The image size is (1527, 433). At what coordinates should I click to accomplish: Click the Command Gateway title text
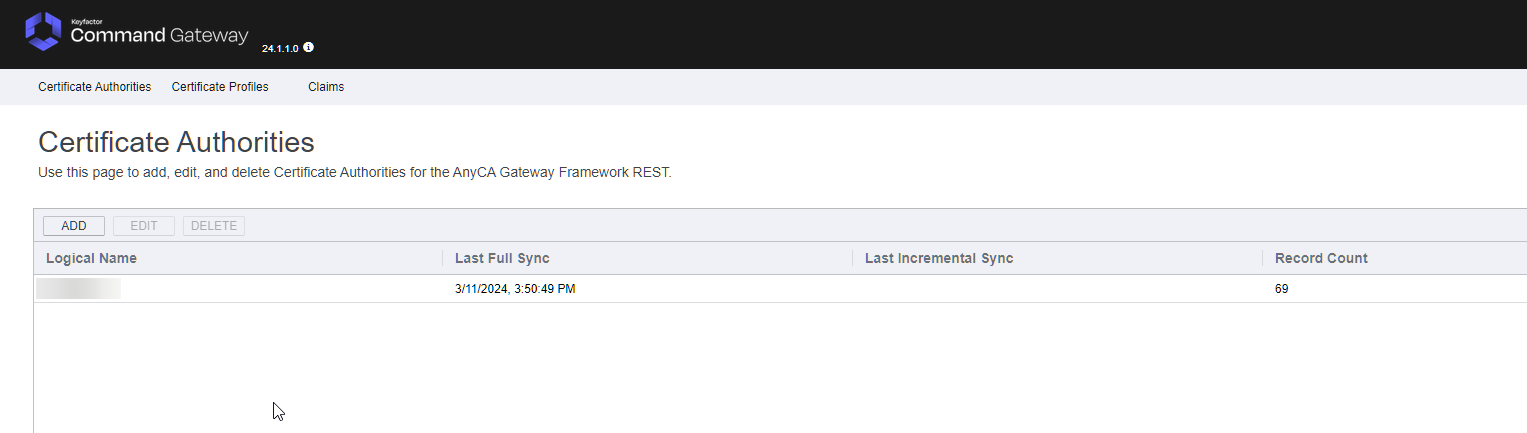pos(159,35)
